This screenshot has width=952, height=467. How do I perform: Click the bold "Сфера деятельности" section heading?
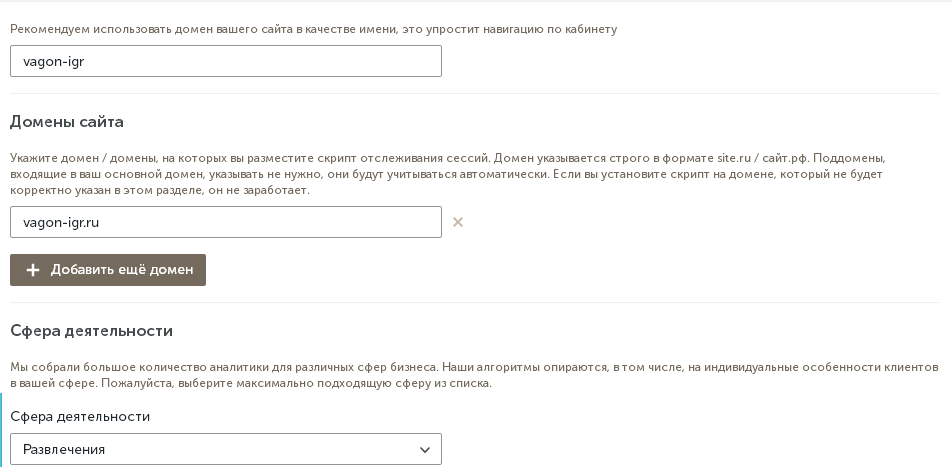92,331
